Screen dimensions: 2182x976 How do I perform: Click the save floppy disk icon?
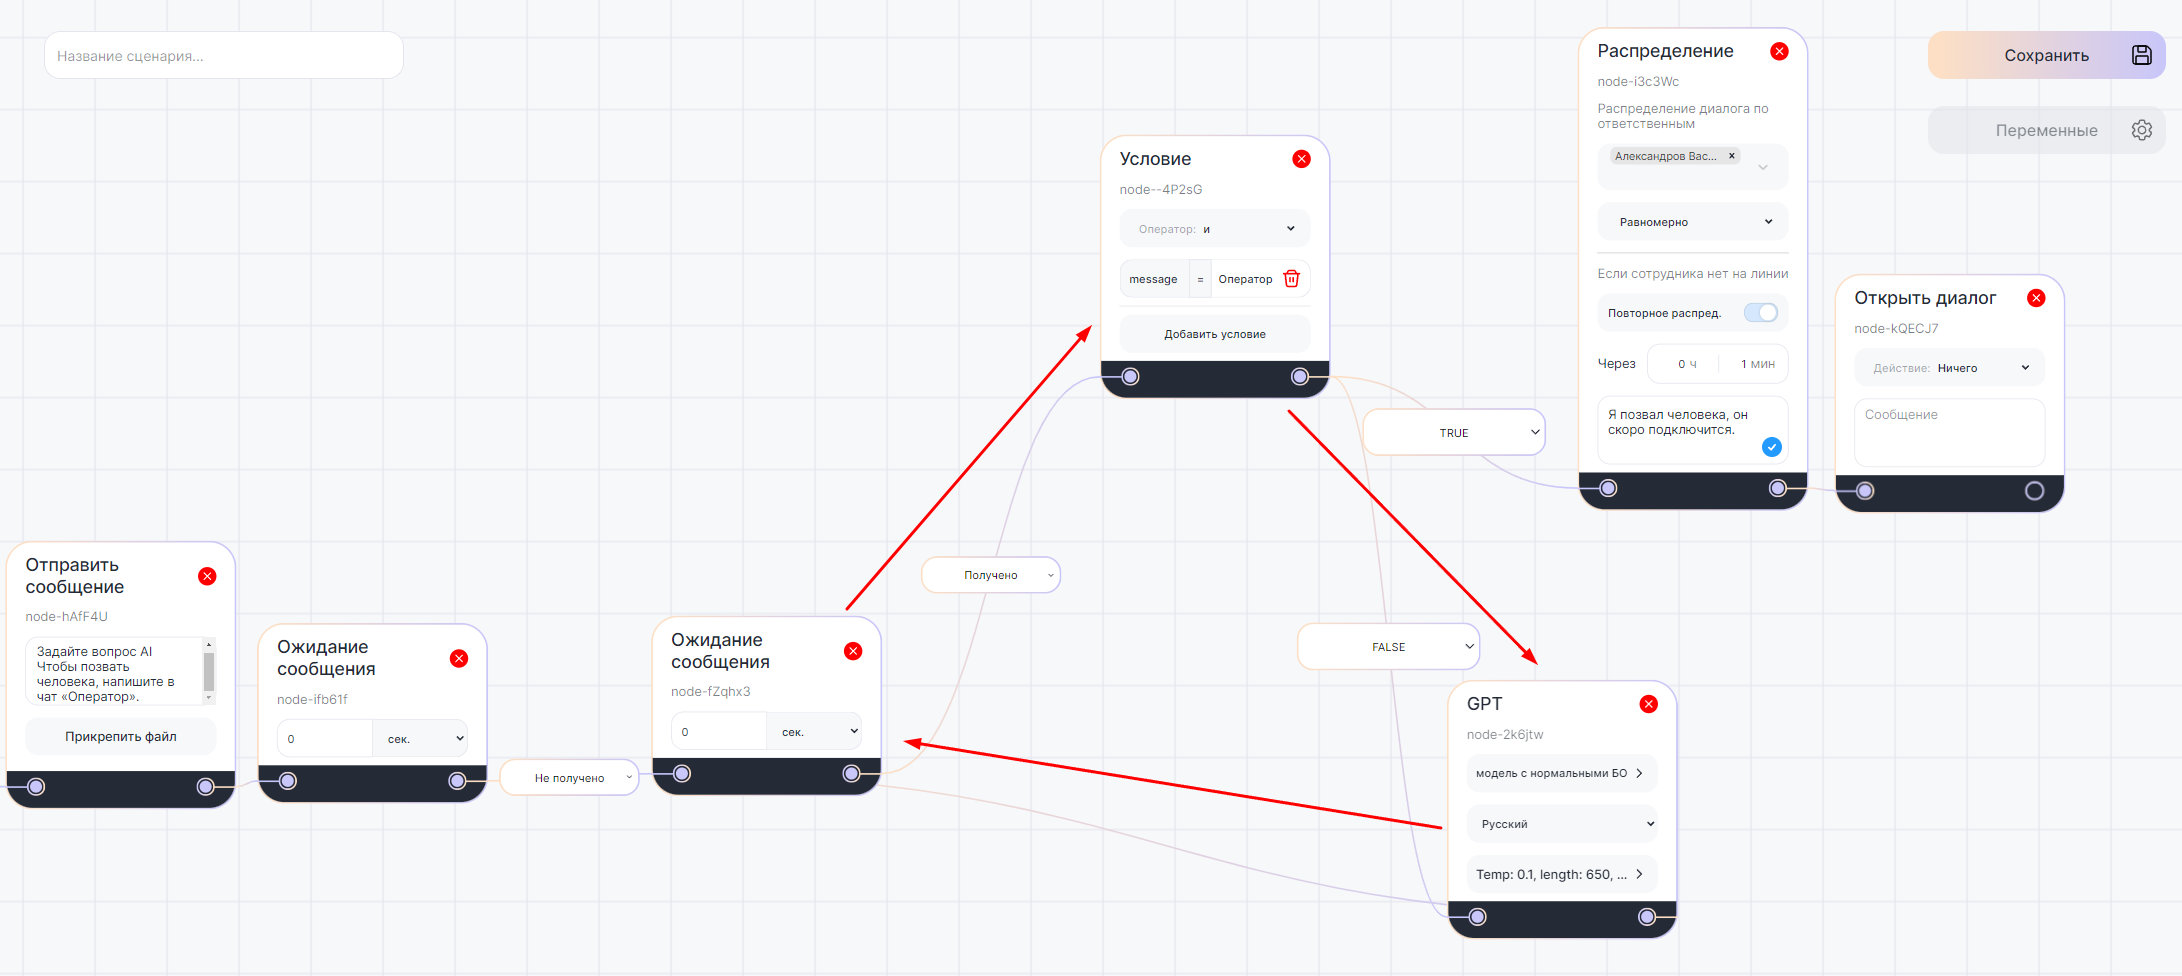pyautogui.click(x=2141, y=55)
